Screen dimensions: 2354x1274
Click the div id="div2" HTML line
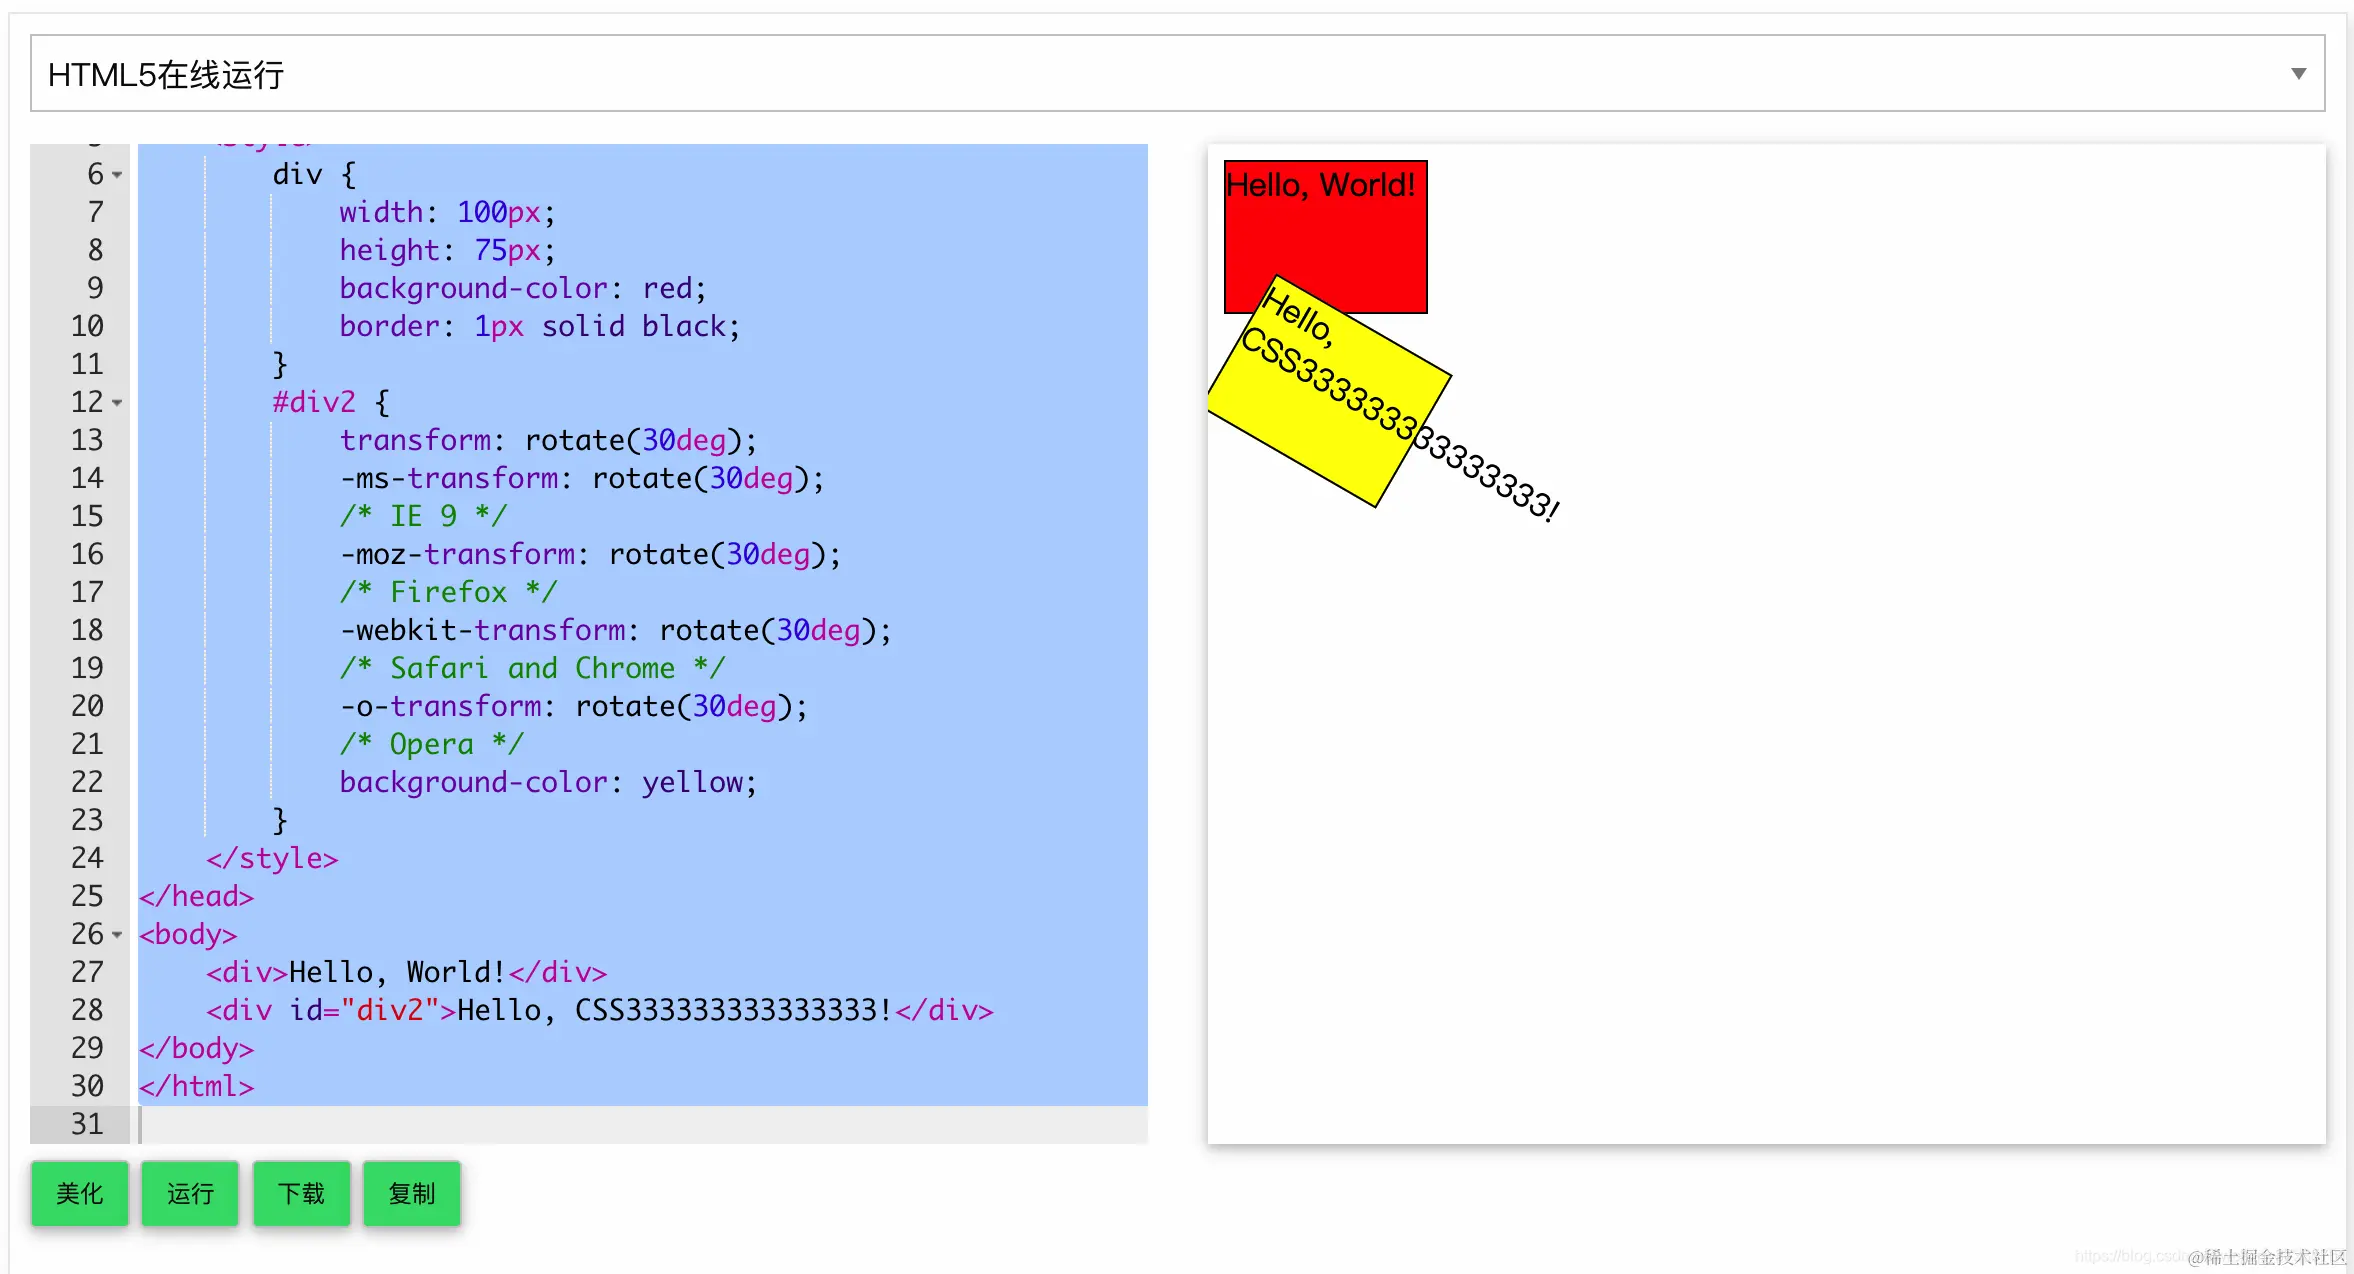point(598,1010)
